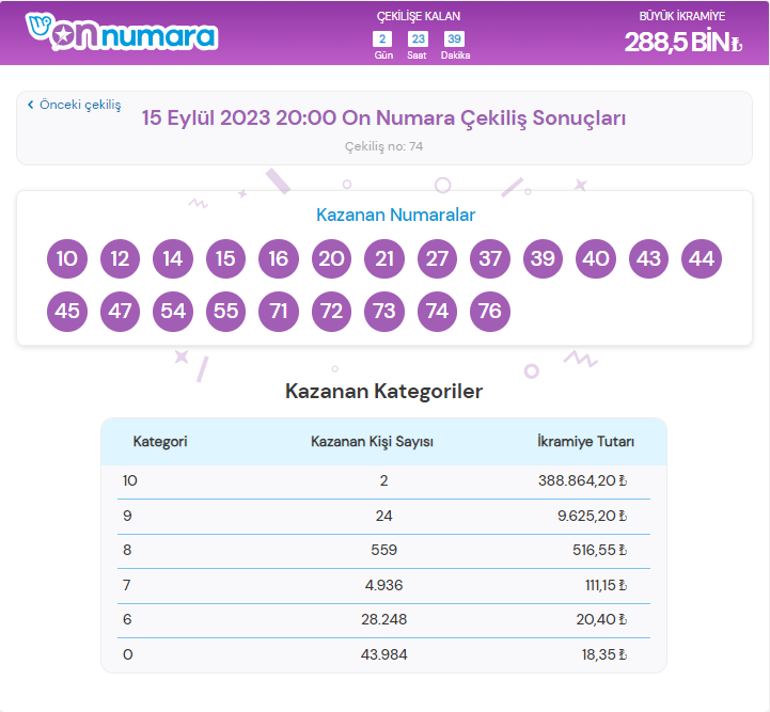Pick winning number ball 71
This screenshot has height=712, width=770.
(278, 311)
